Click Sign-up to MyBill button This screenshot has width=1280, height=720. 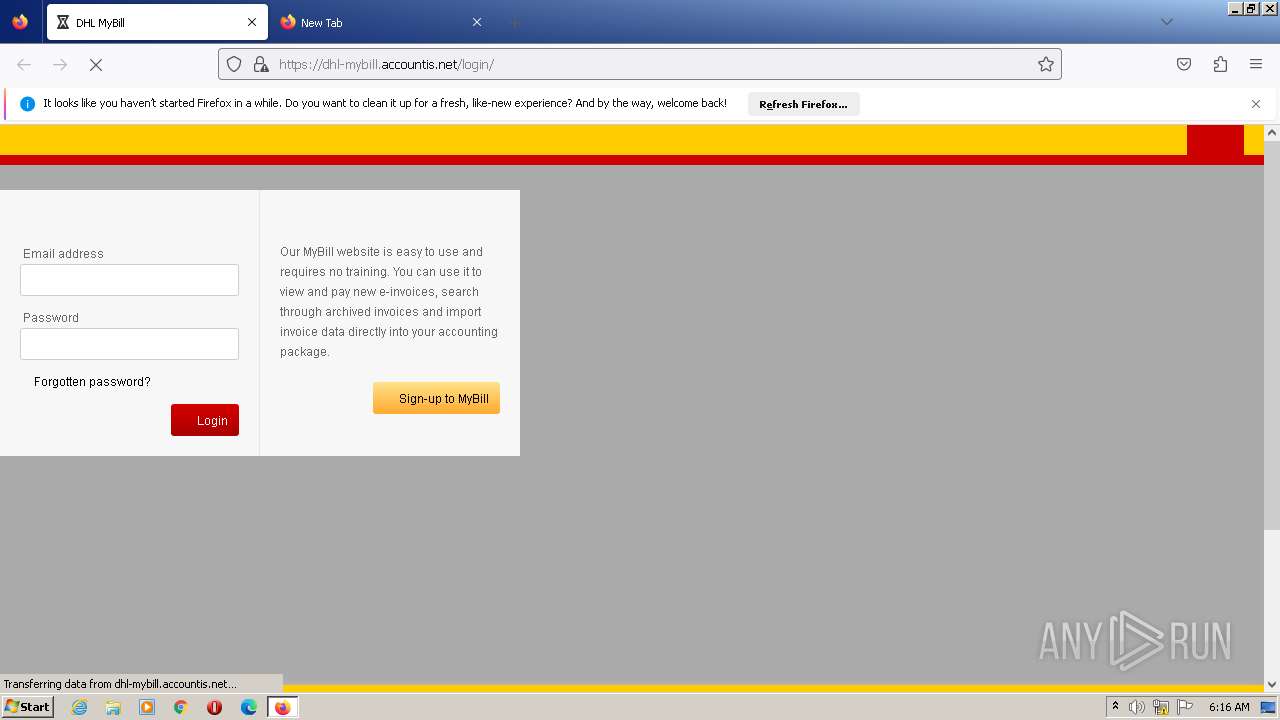point(436,398)
